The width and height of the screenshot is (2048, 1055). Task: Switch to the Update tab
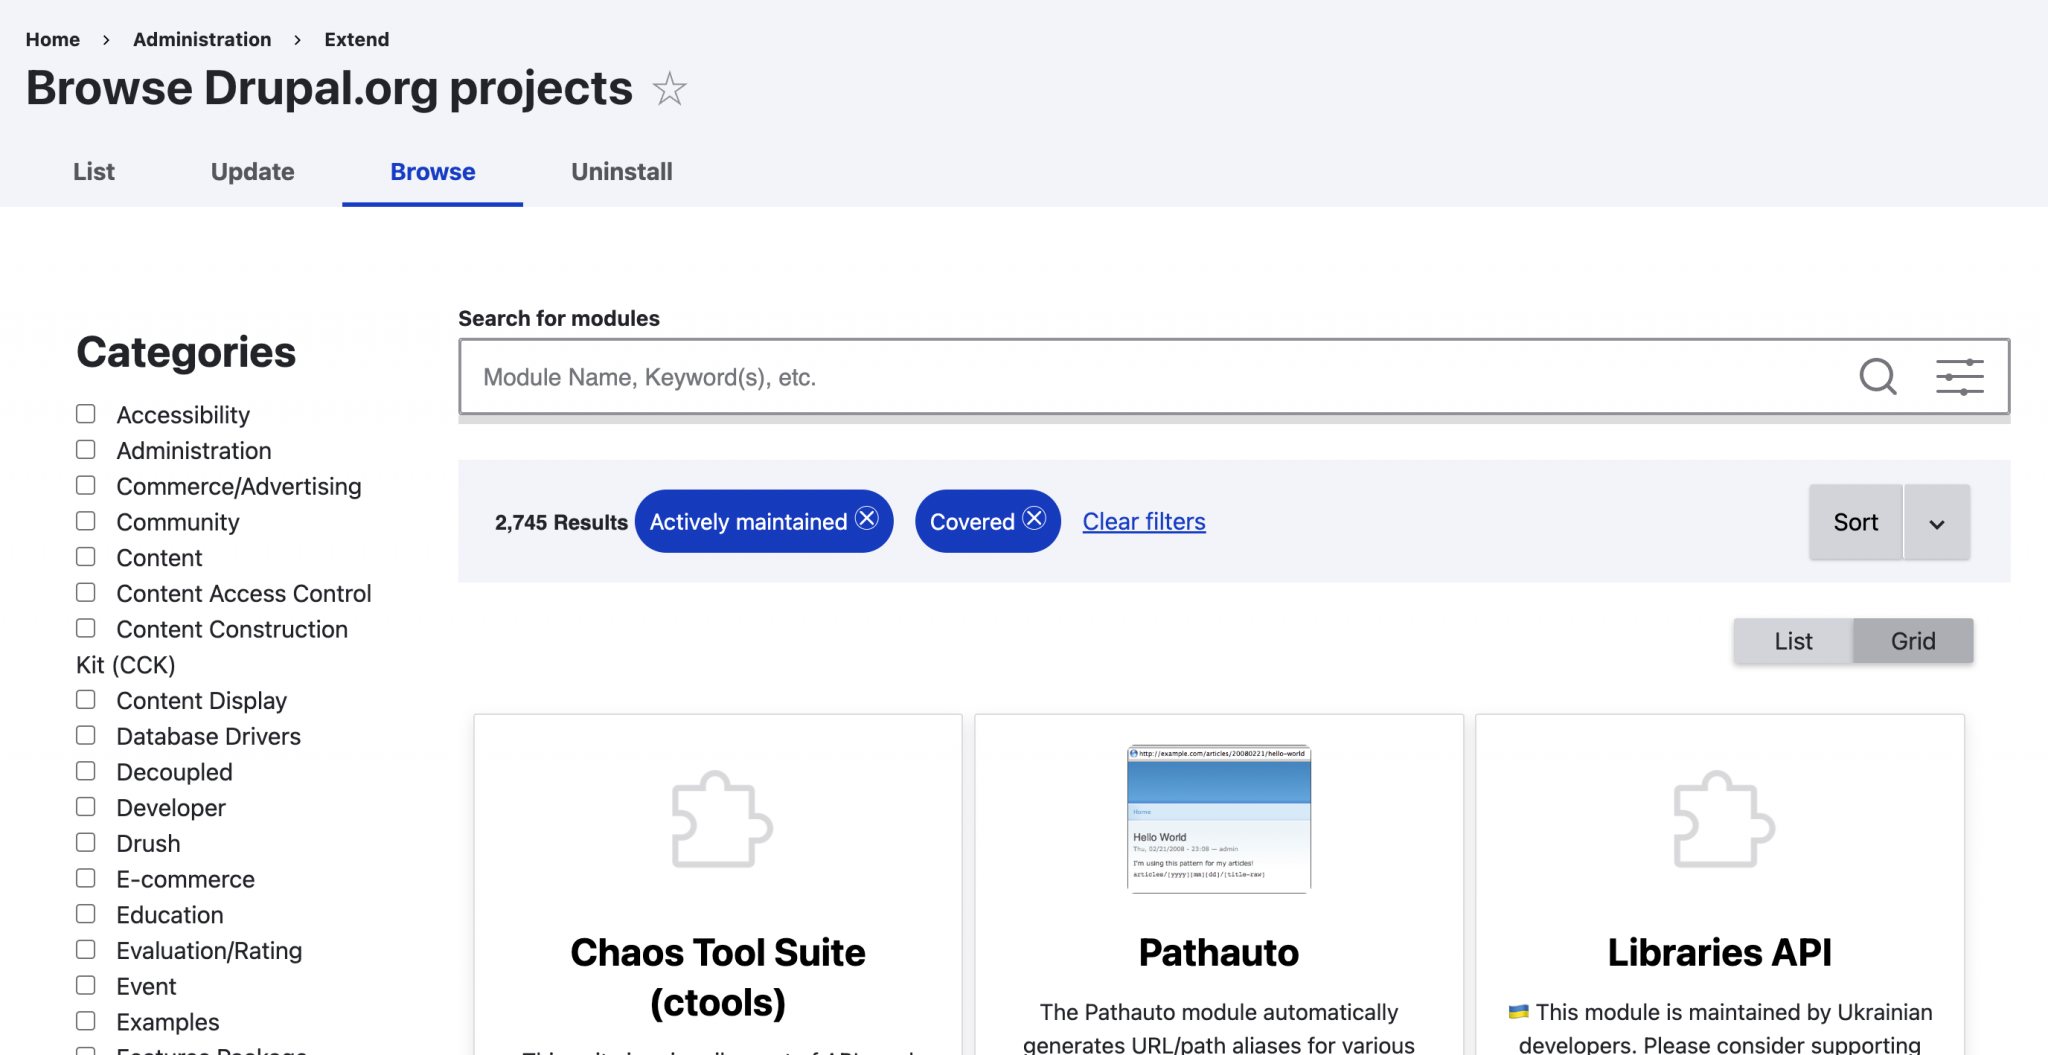[252, 171]
